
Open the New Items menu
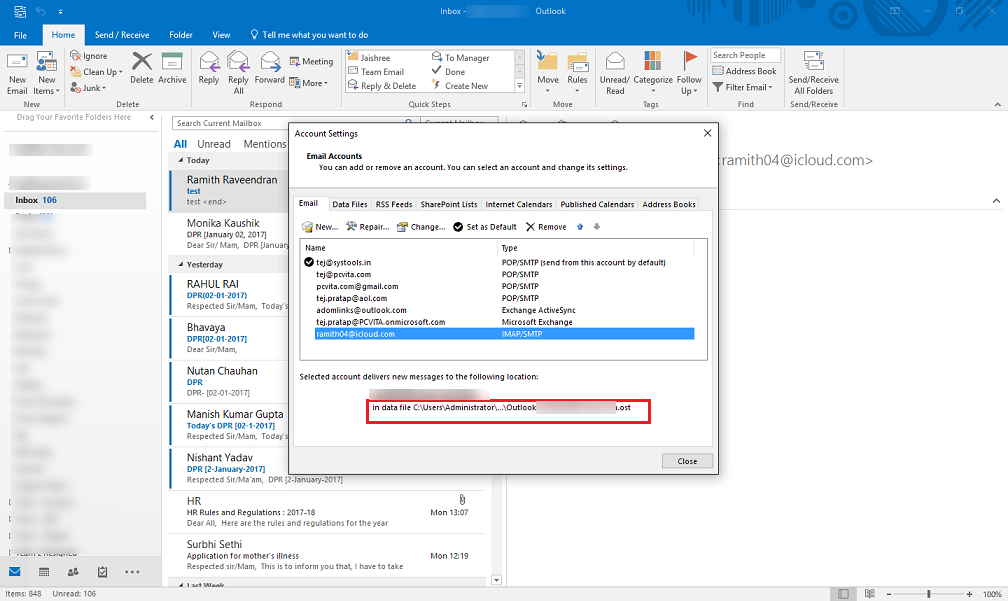coord(46,73)
